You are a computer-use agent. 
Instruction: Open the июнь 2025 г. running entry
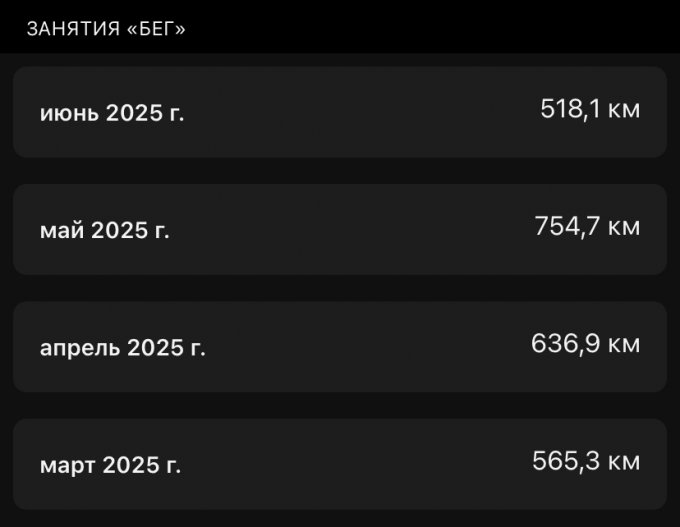coord(340,112)
